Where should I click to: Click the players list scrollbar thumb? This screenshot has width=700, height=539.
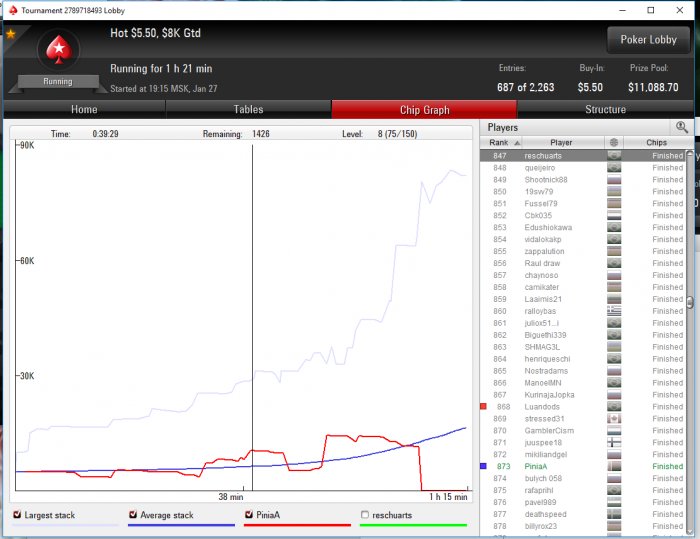pos(690,302)
